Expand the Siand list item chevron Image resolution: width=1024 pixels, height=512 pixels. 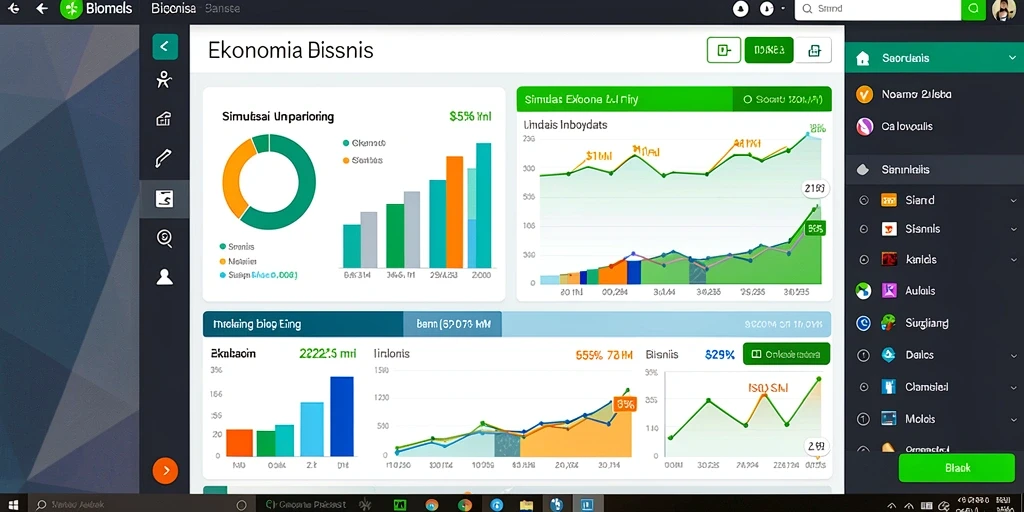click(x=1013, y=200)
